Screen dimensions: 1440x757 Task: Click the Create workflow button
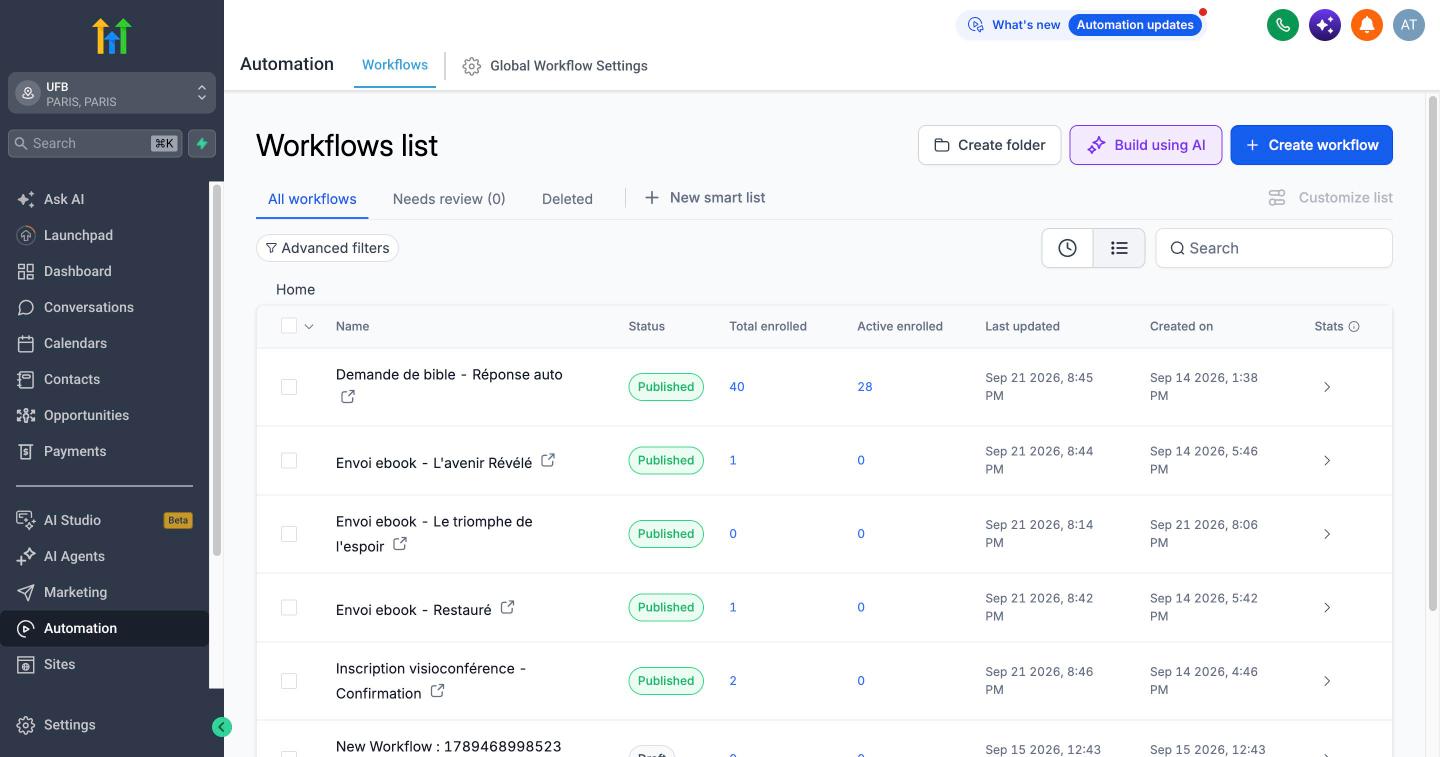(x=1311, y=145)
